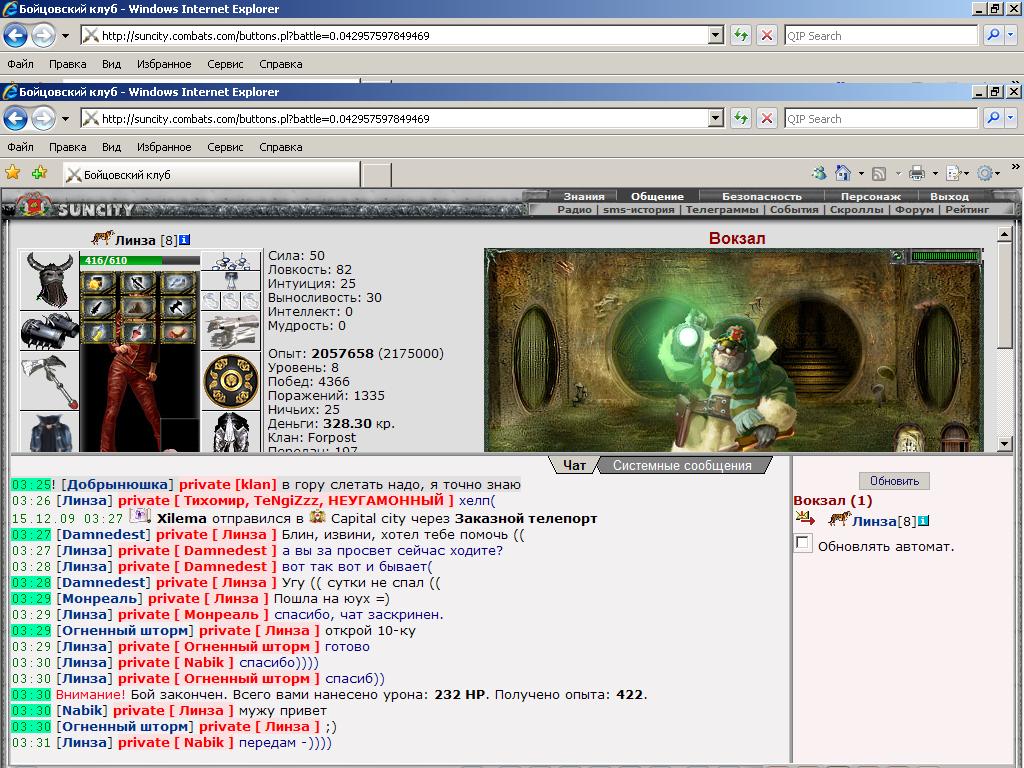Open the info icon beside Линза's name
The width and height of the screenshot is (1024, 768).
tap(185, 240)
